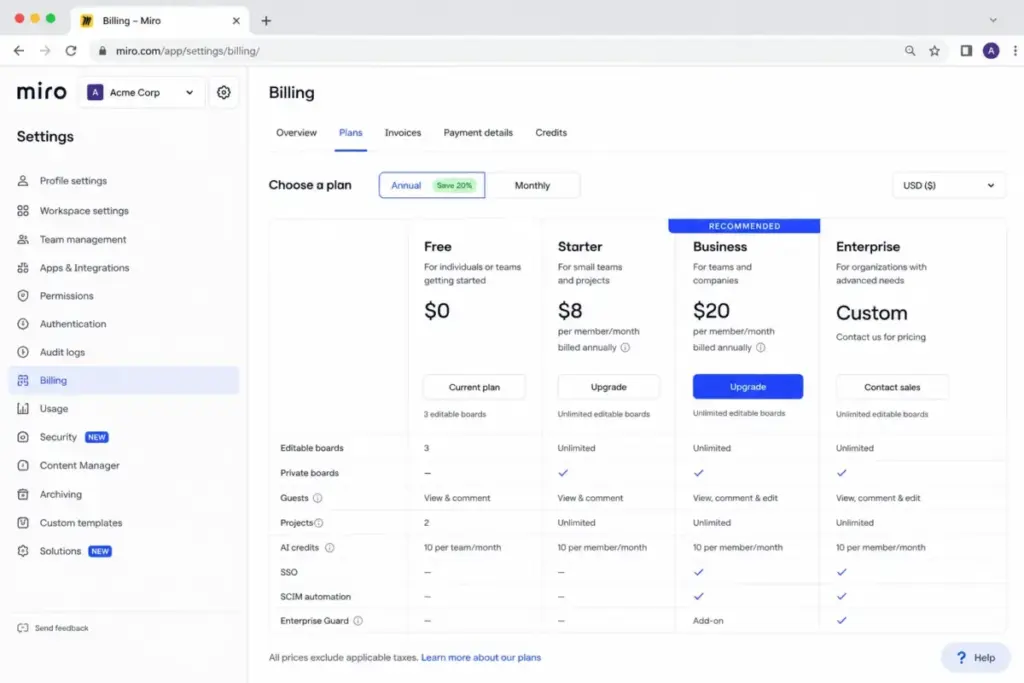Click the info icon beside Projects

tap(319, 523)
